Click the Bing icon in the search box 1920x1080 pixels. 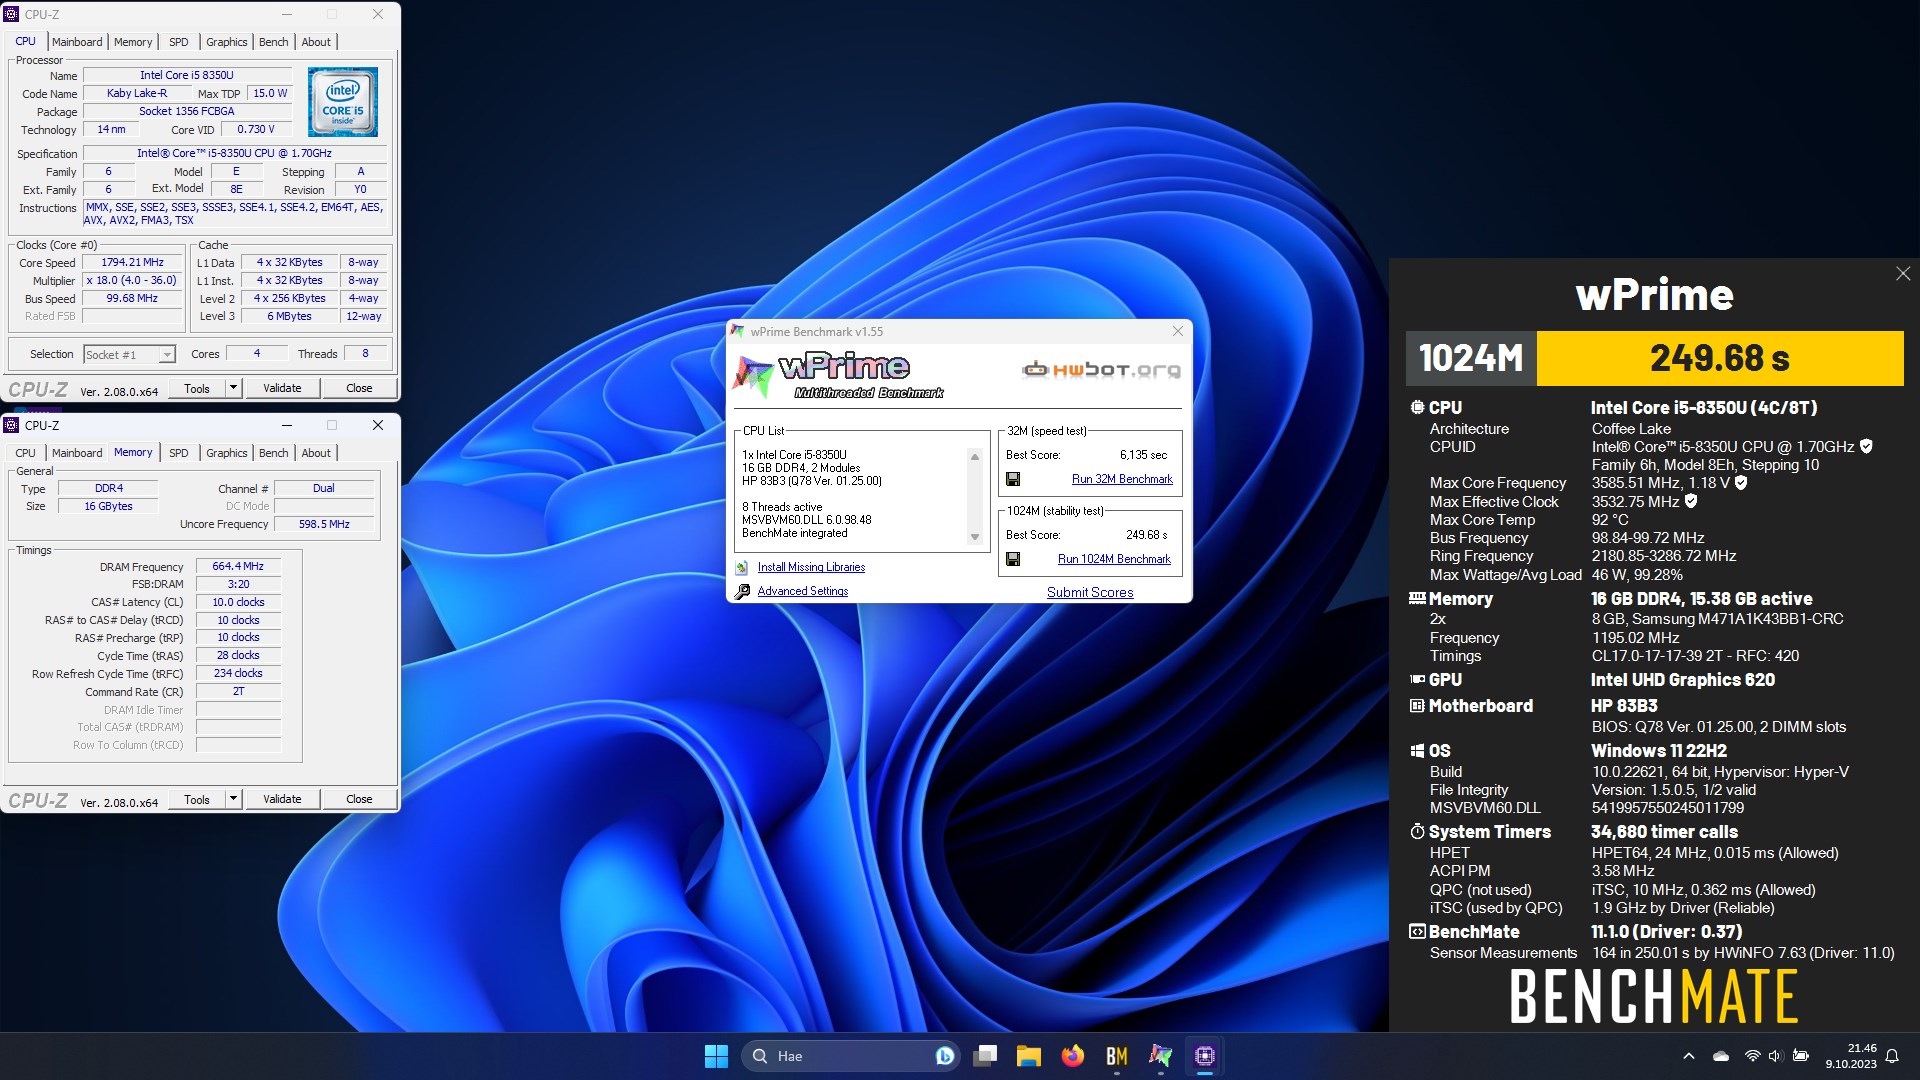pos(944,1056)
